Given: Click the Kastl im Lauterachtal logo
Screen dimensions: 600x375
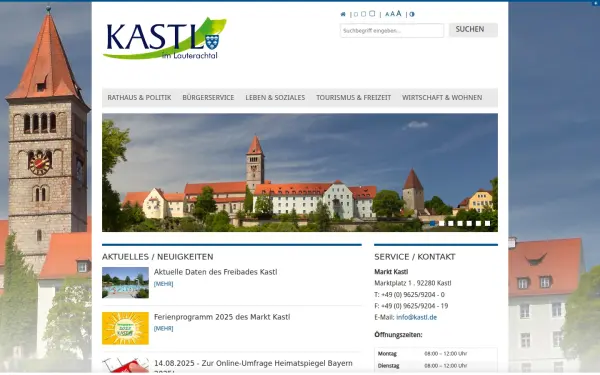Looking at the screenshot, I should (x=165, y=38).
